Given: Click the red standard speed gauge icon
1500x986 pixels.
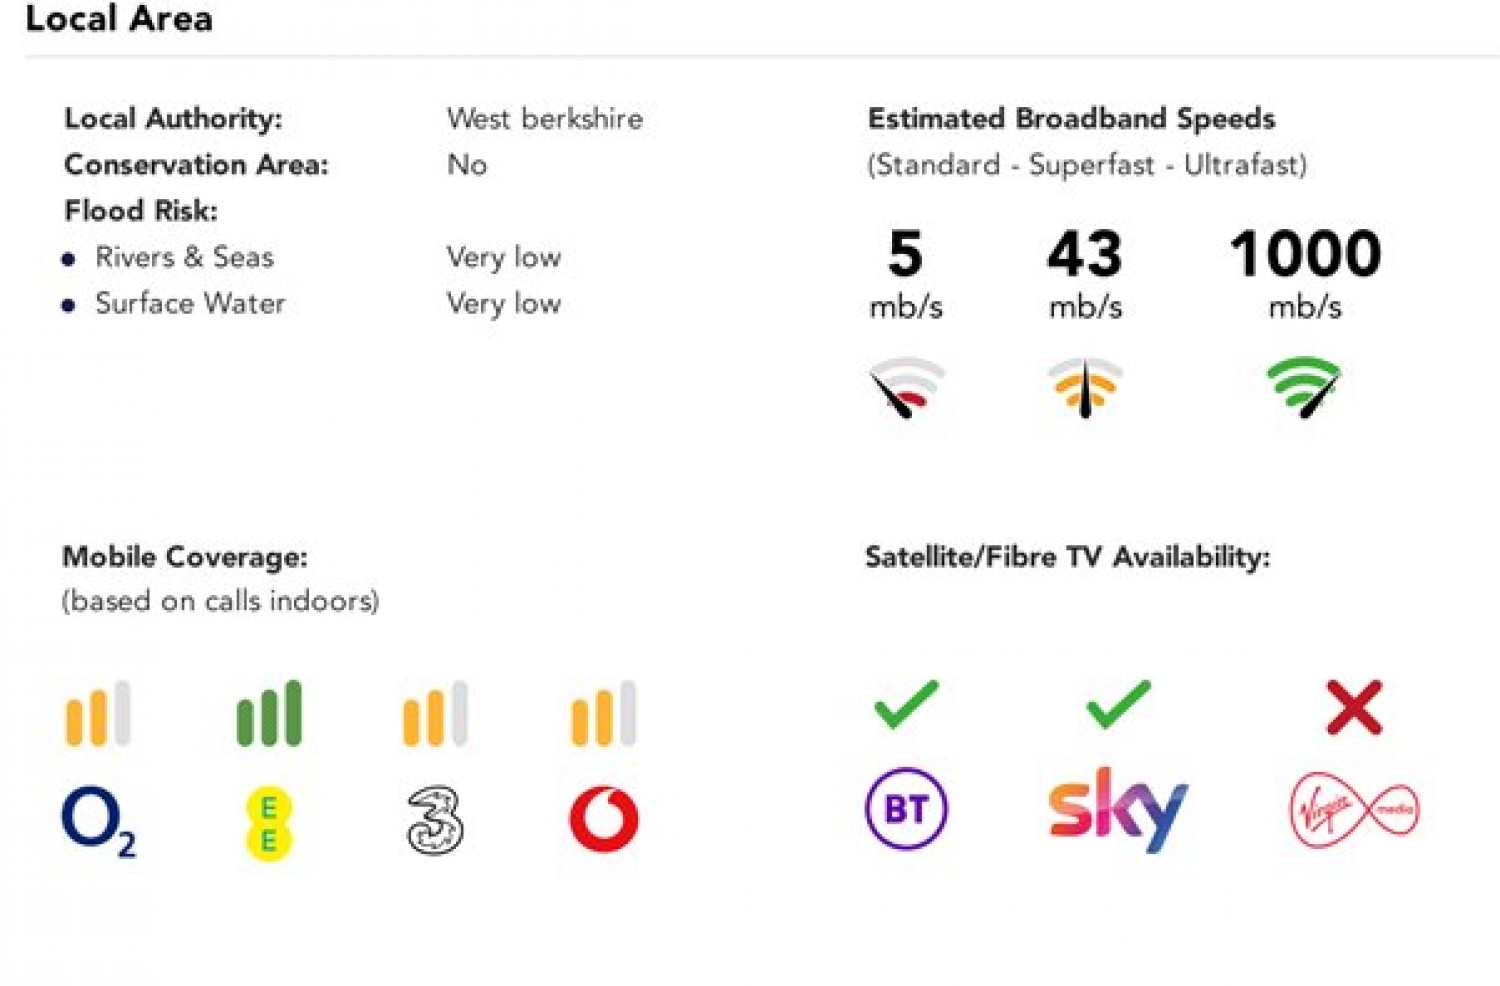Looking at the screenshot, I should coord(906,388).
